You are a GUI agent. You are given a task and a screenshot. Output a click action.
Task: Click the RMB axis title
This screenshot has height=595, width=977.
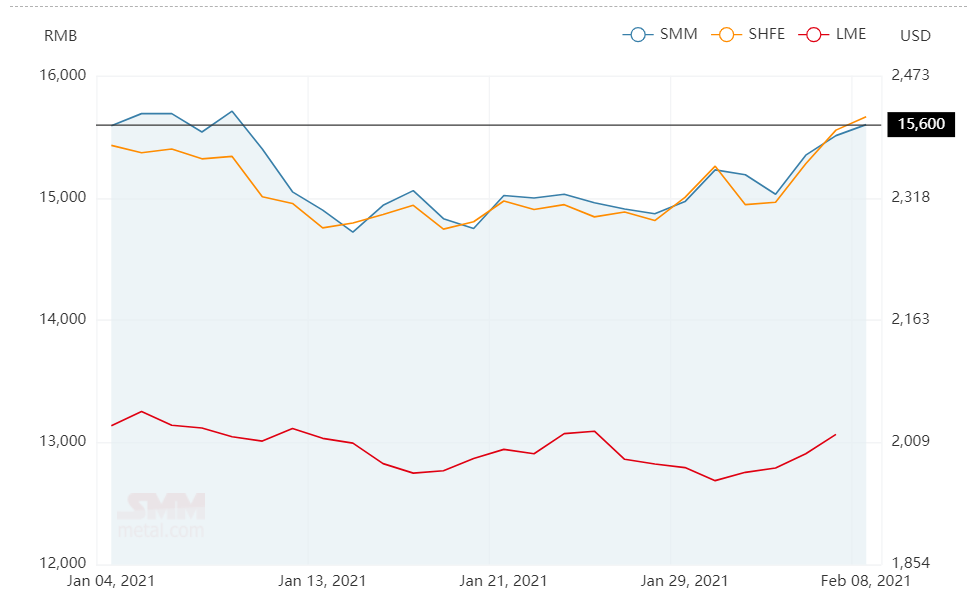[x=60, y=36]
